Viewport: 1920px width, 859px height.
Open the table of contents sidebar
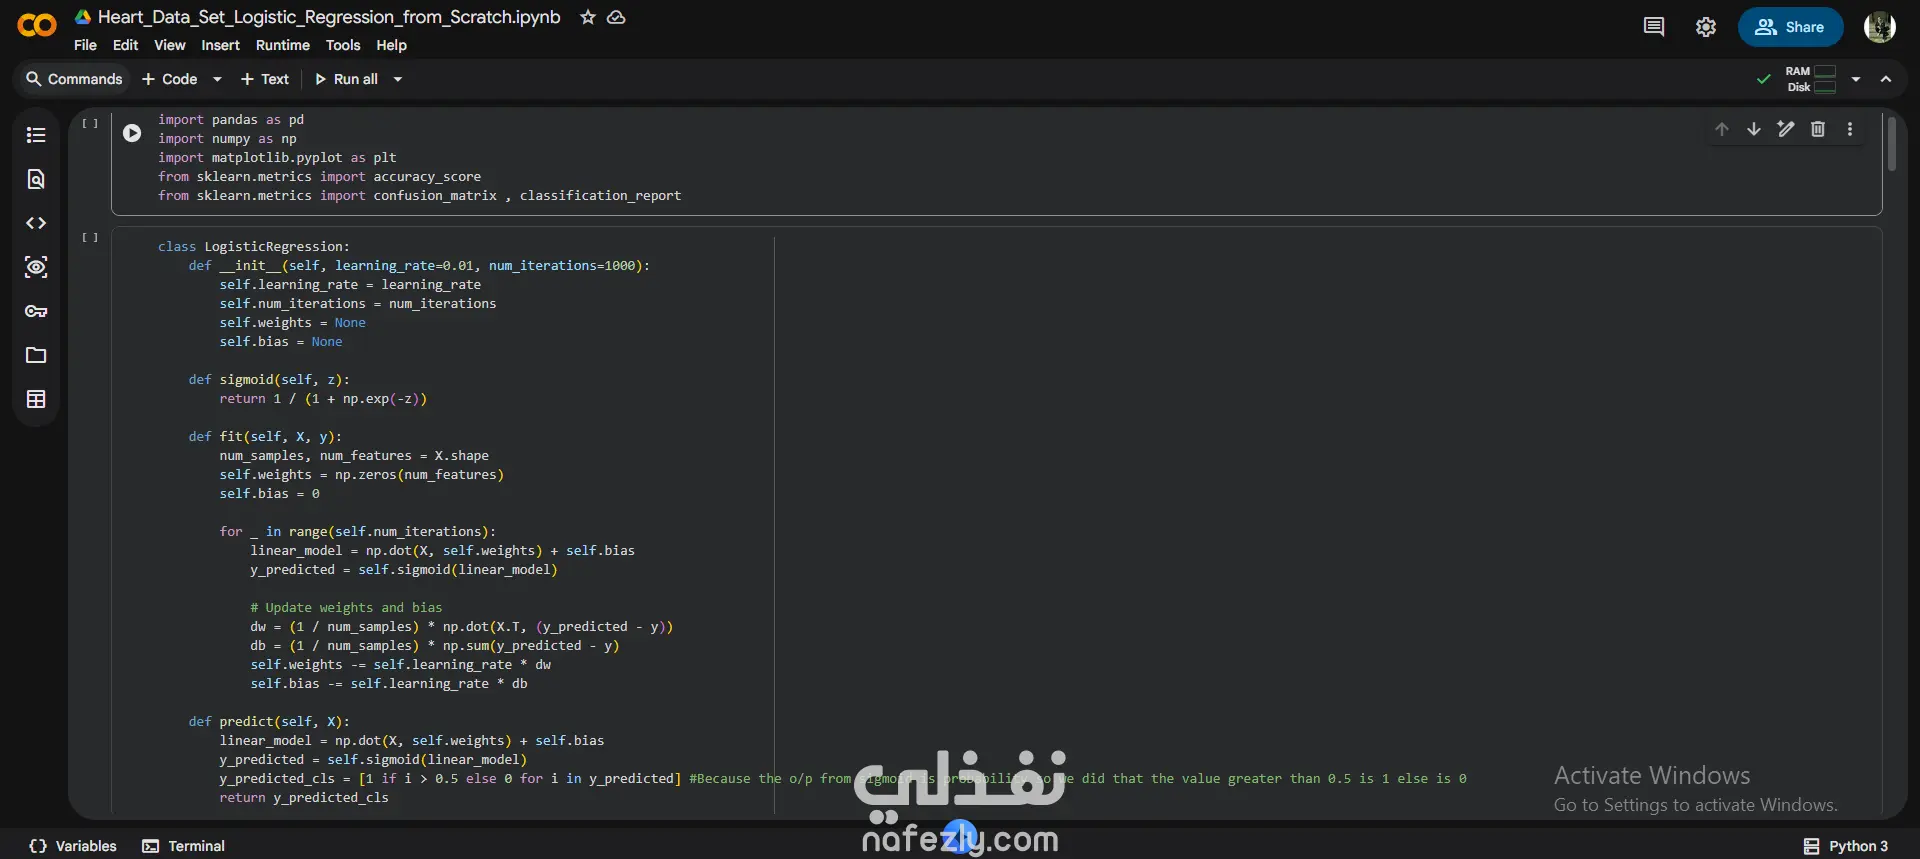pos(36,135)
